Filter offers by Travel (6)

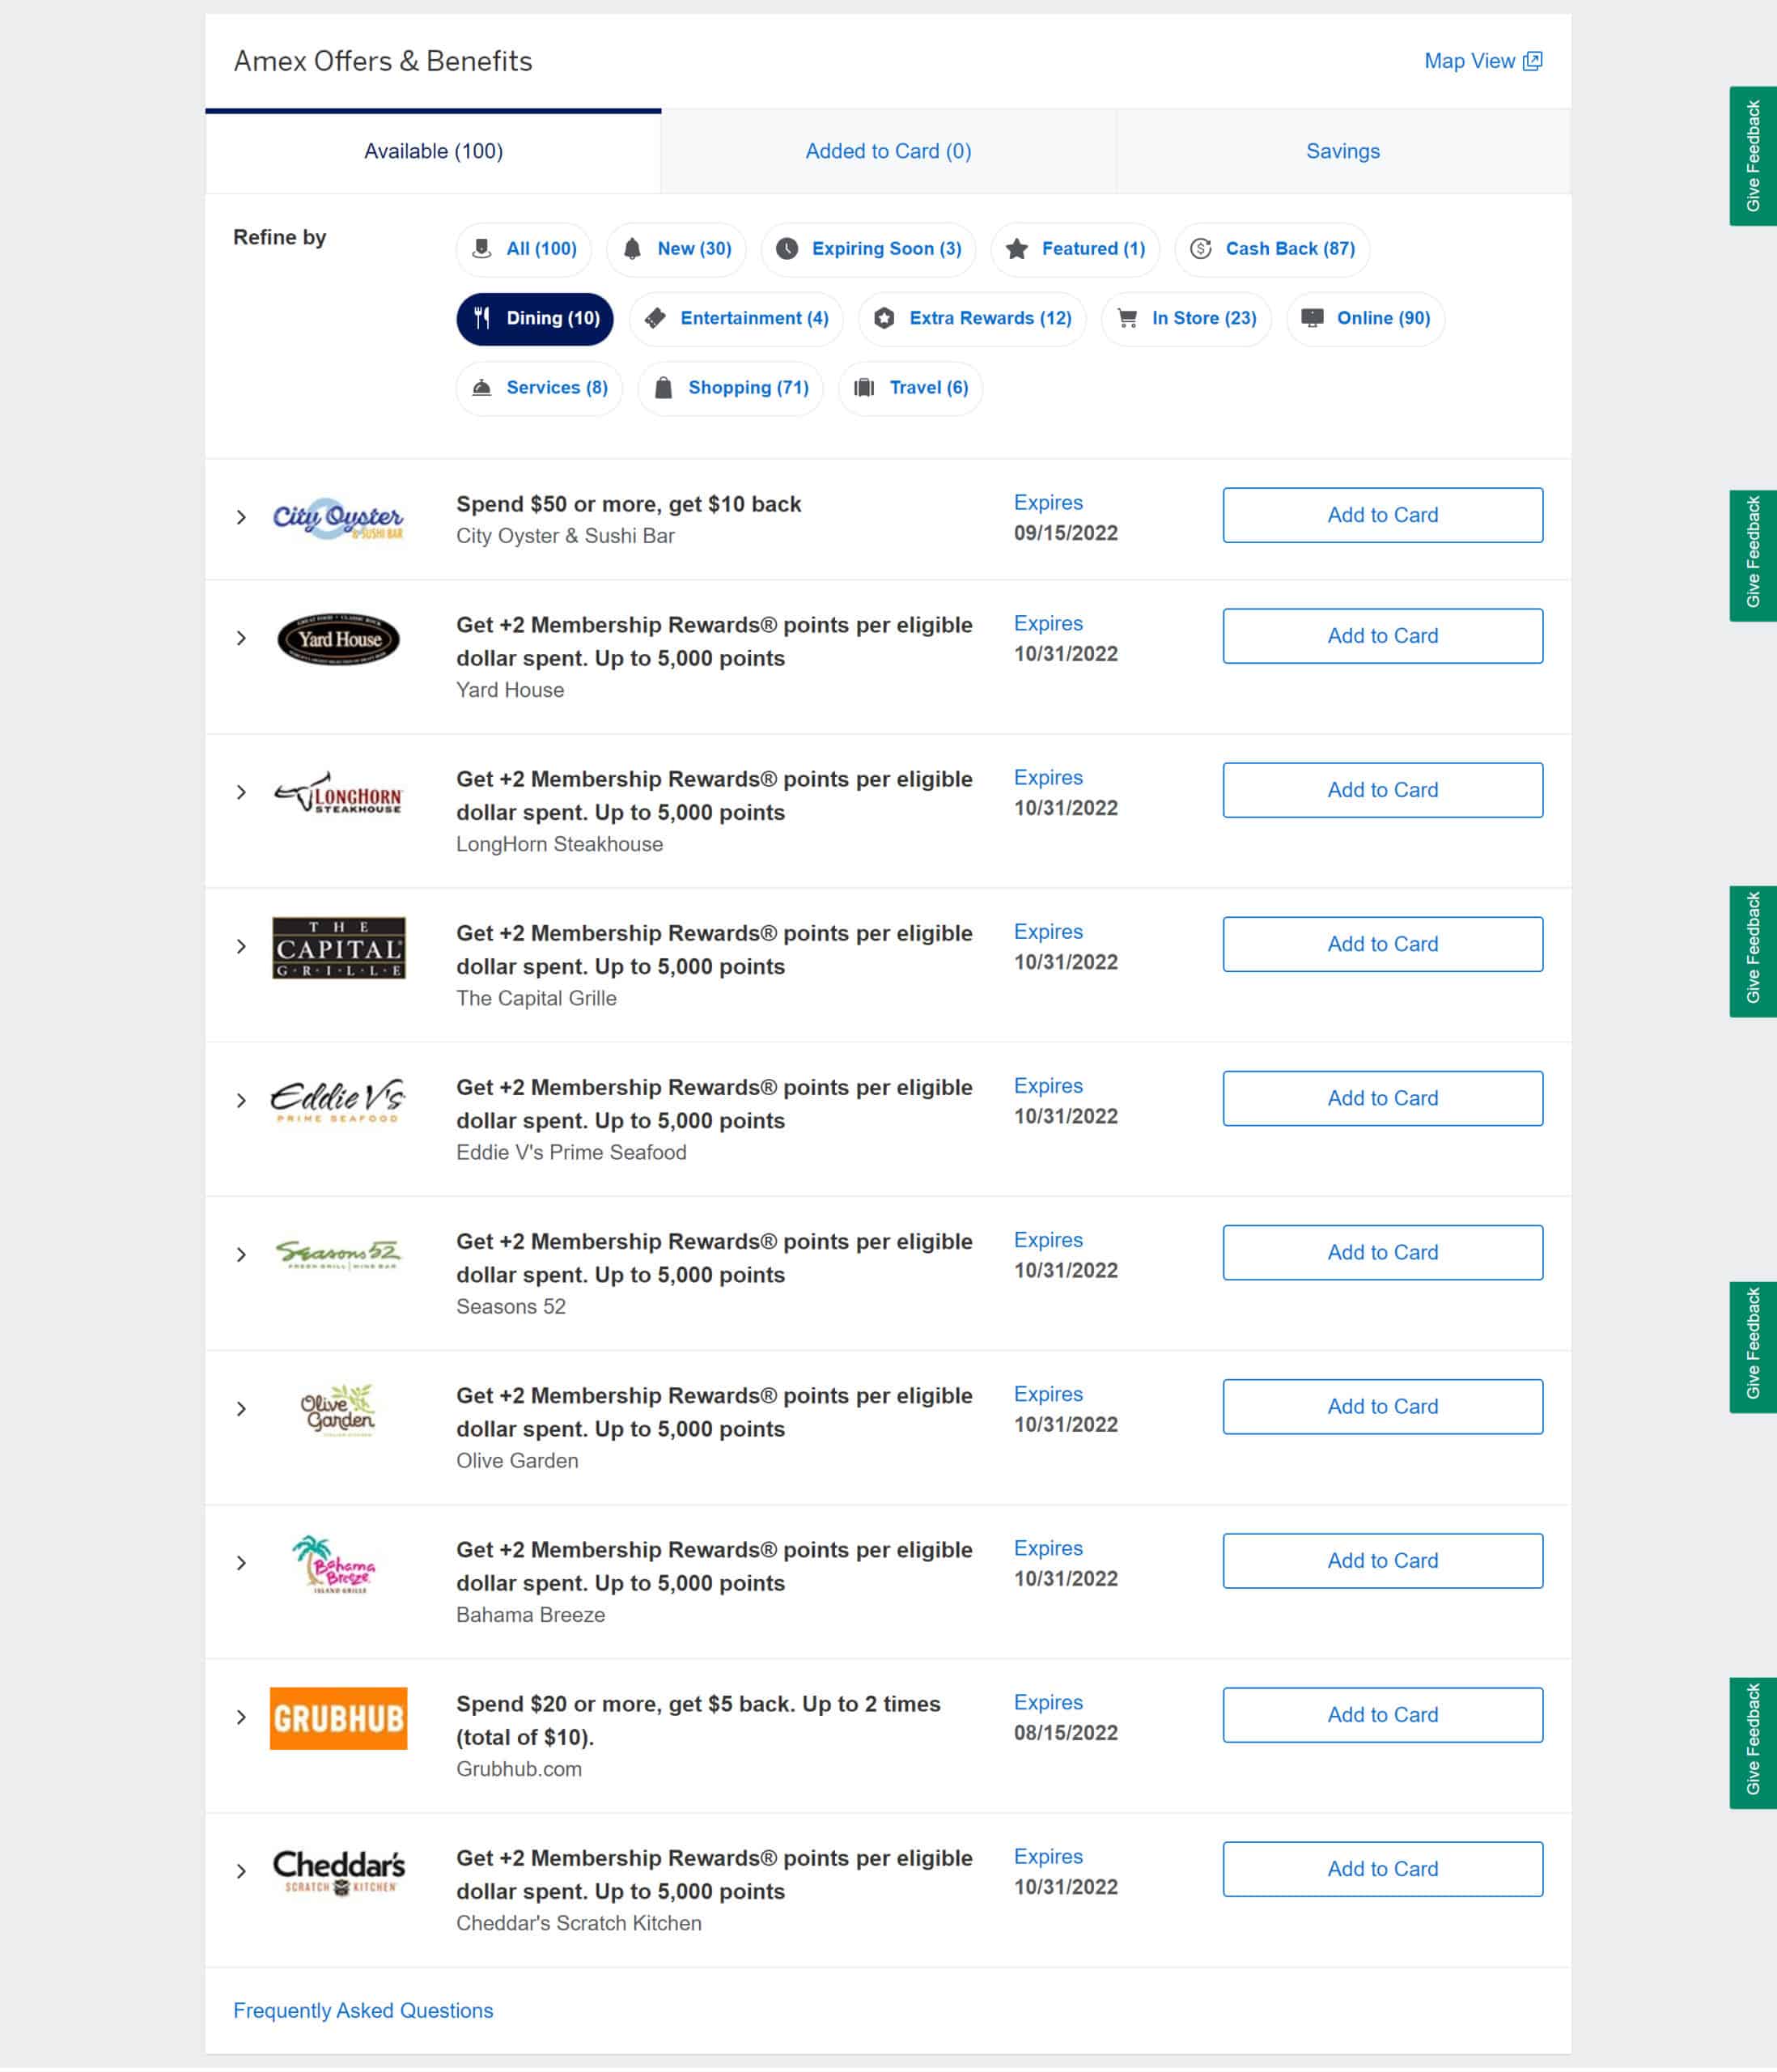[910, 388]
